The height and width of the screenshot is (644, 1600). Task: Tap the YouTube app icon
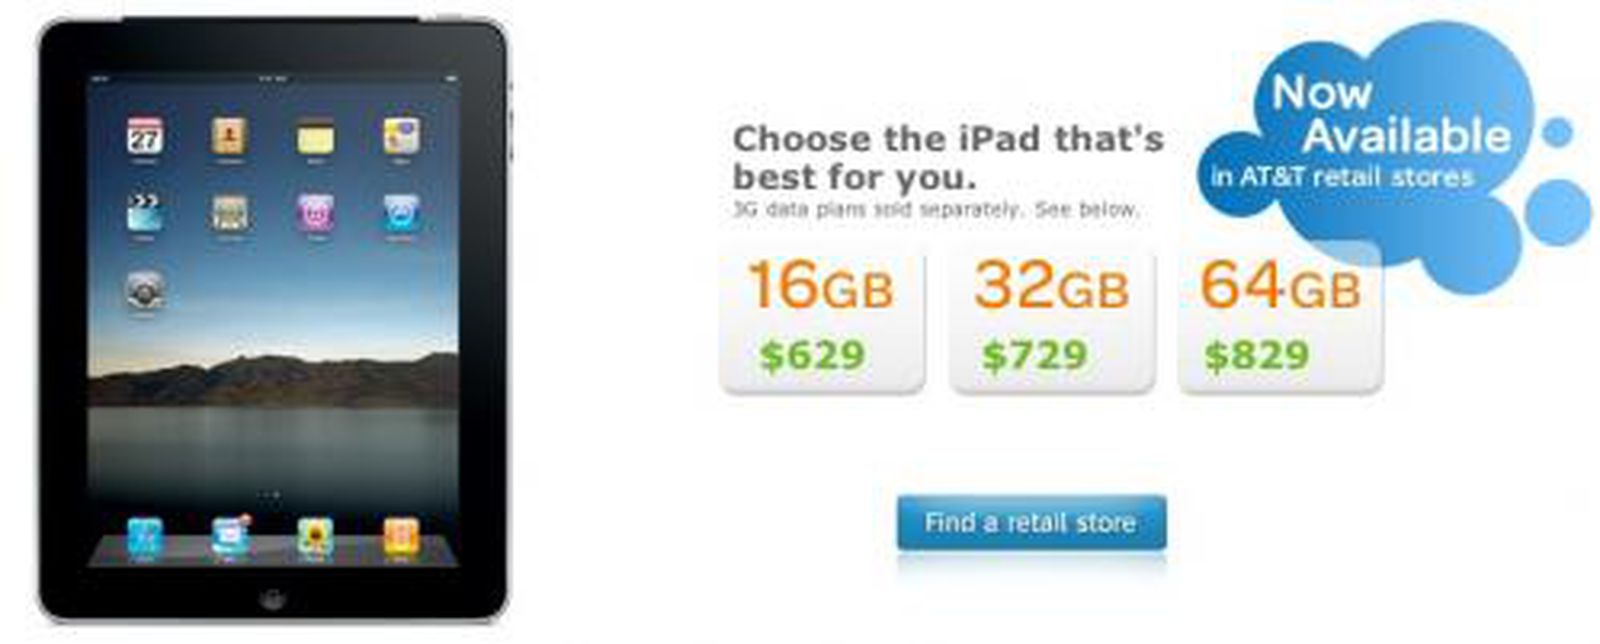(x=230, y=213)
